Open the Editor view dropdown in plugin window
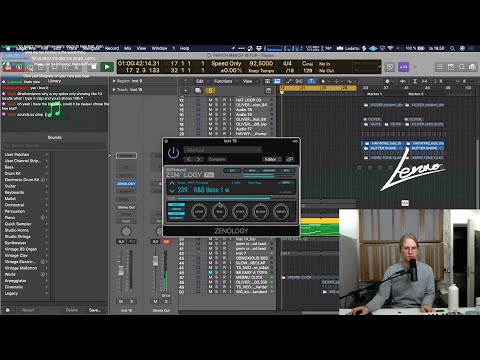The height and width of the screenshot is (360, 480). point(272,159)
